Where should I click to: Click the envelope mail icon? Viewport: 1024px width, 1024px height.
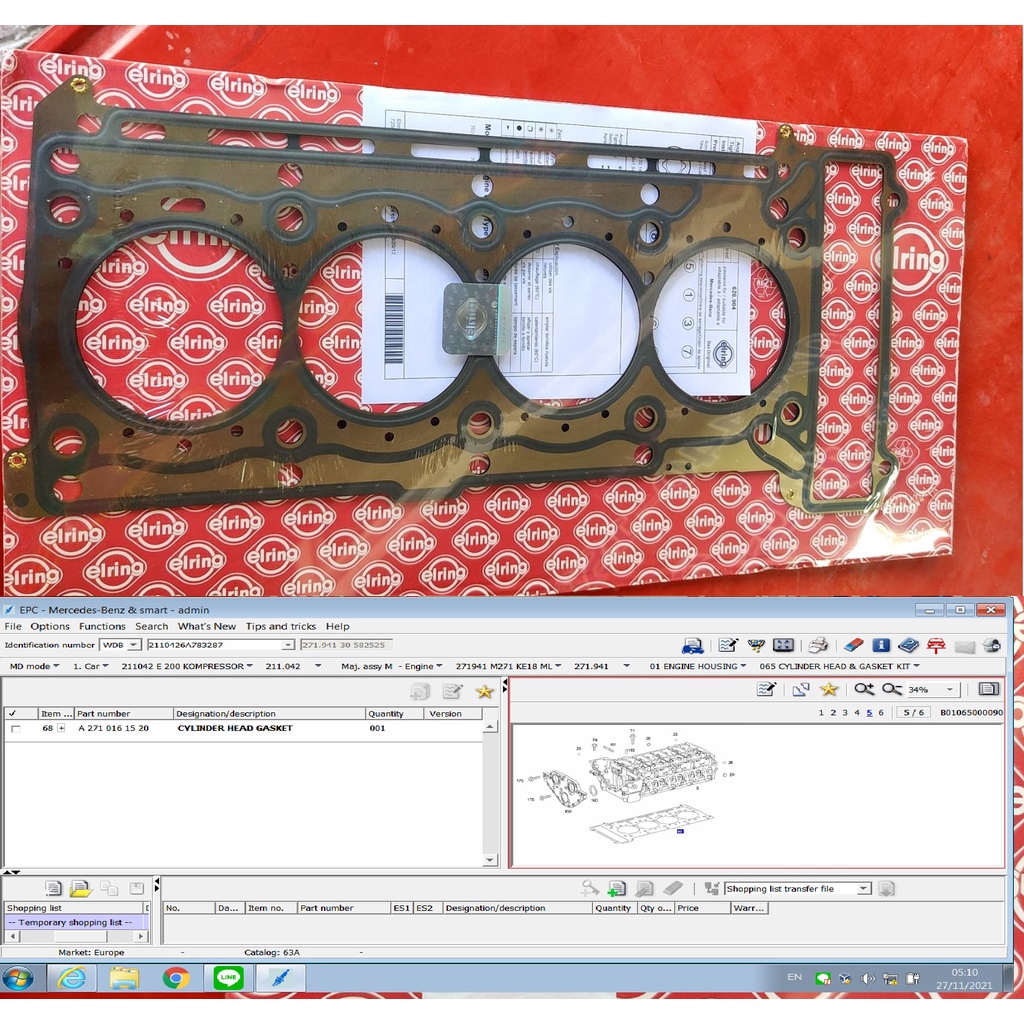point(965,646)
